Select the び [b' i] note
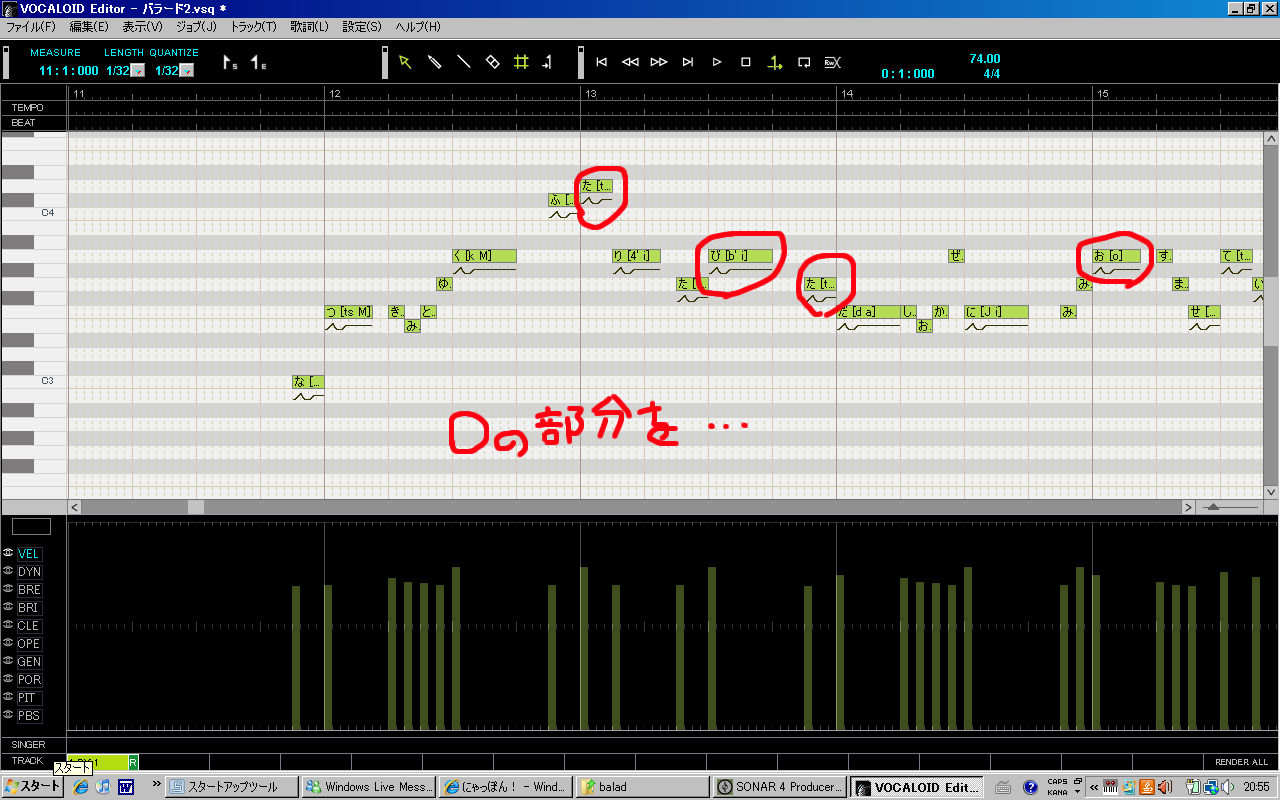1280x800 pixels. pos(740,256)
